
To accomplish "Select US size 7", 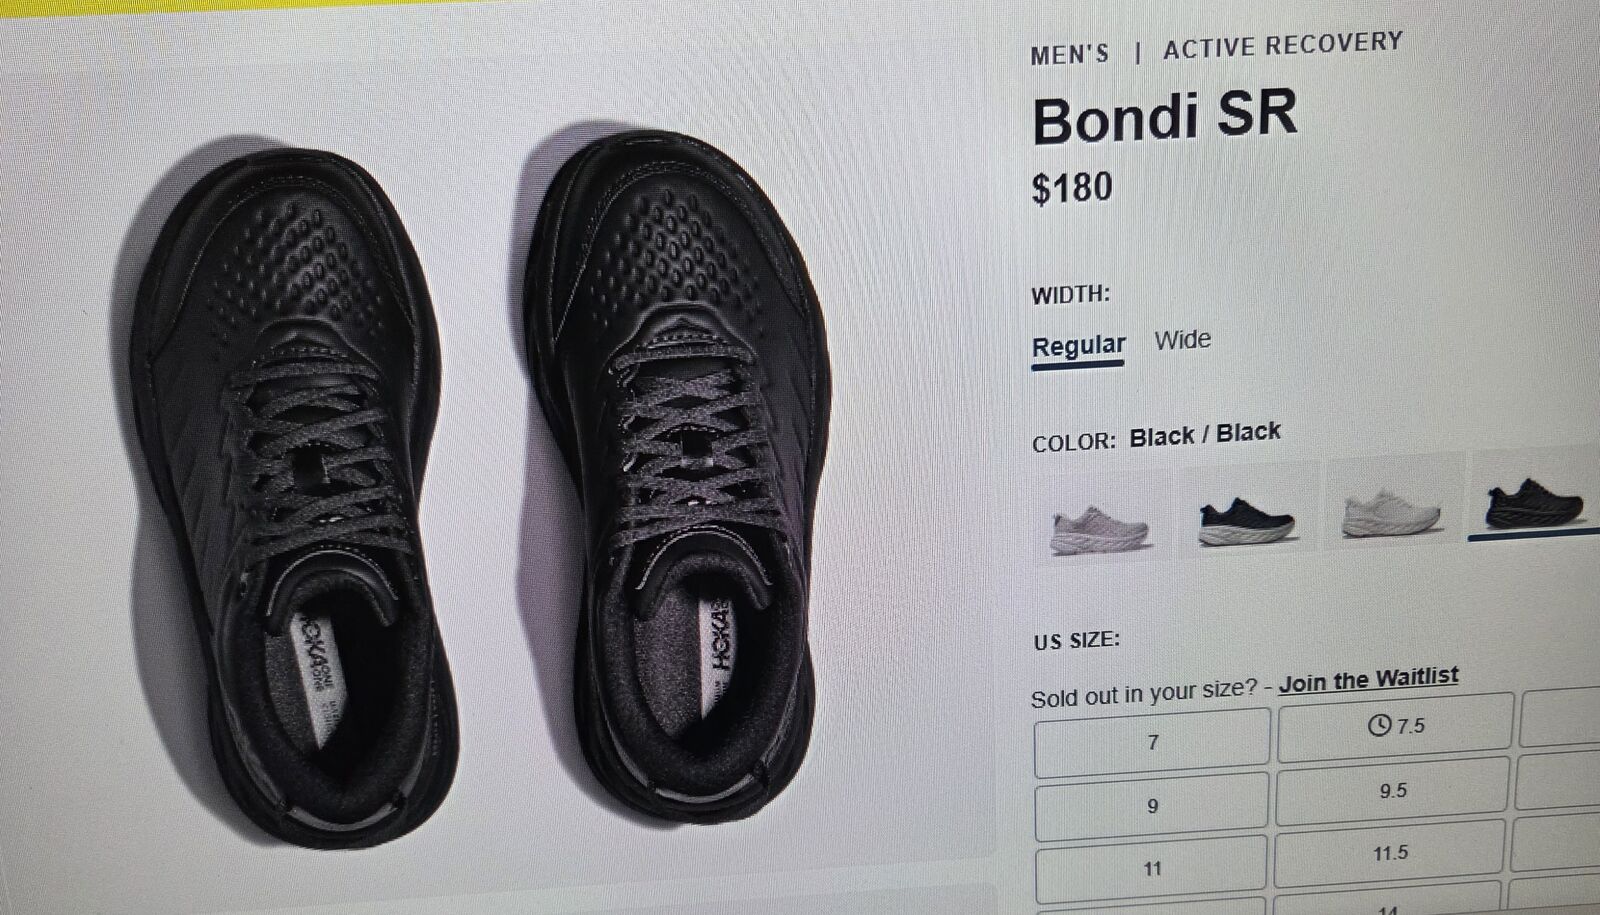I will [1152, 742].
